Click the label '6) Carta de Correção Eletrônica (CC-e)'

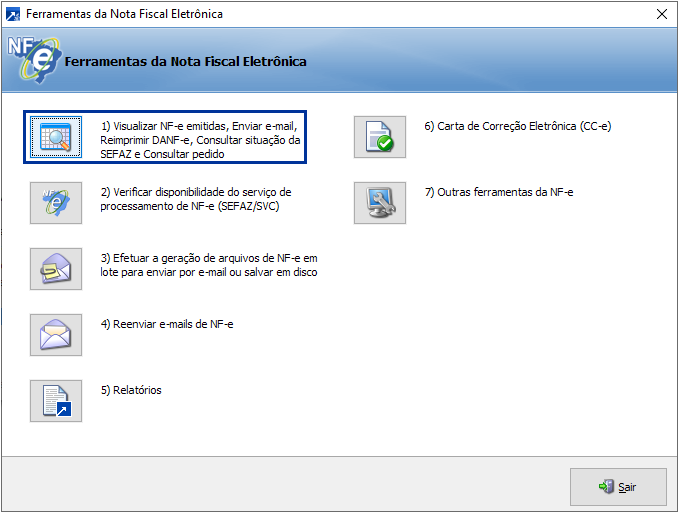click(517, 126)
